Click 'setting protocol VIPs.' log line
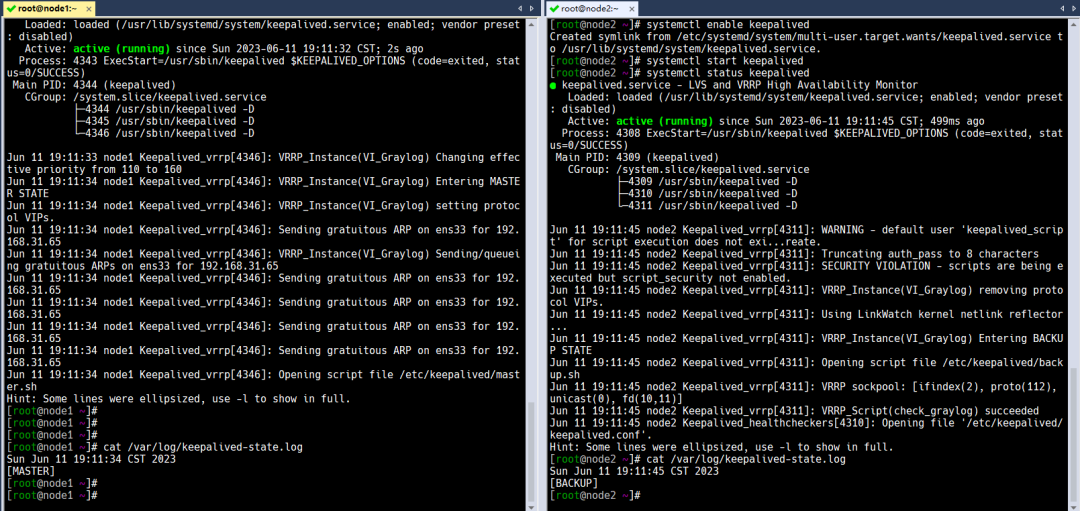The height and width of the screenshot is (511, 1080). click(263, 211)
